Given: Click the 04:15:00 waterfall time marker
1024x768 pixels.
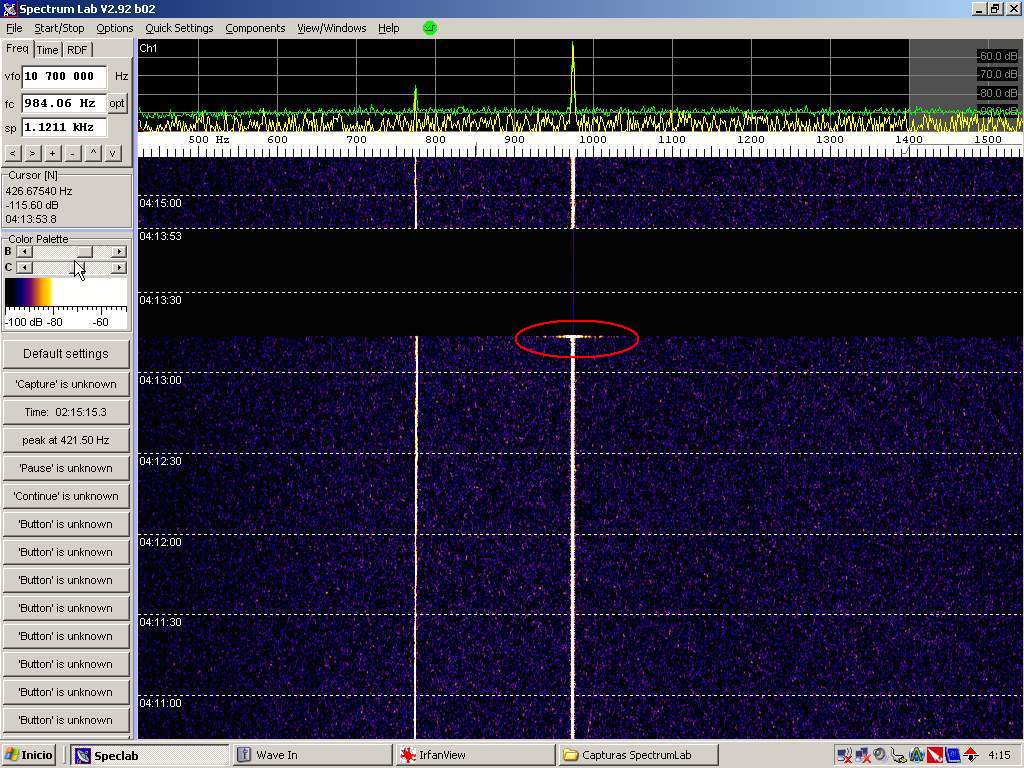Looking at the screenshot, I should 160,203.
